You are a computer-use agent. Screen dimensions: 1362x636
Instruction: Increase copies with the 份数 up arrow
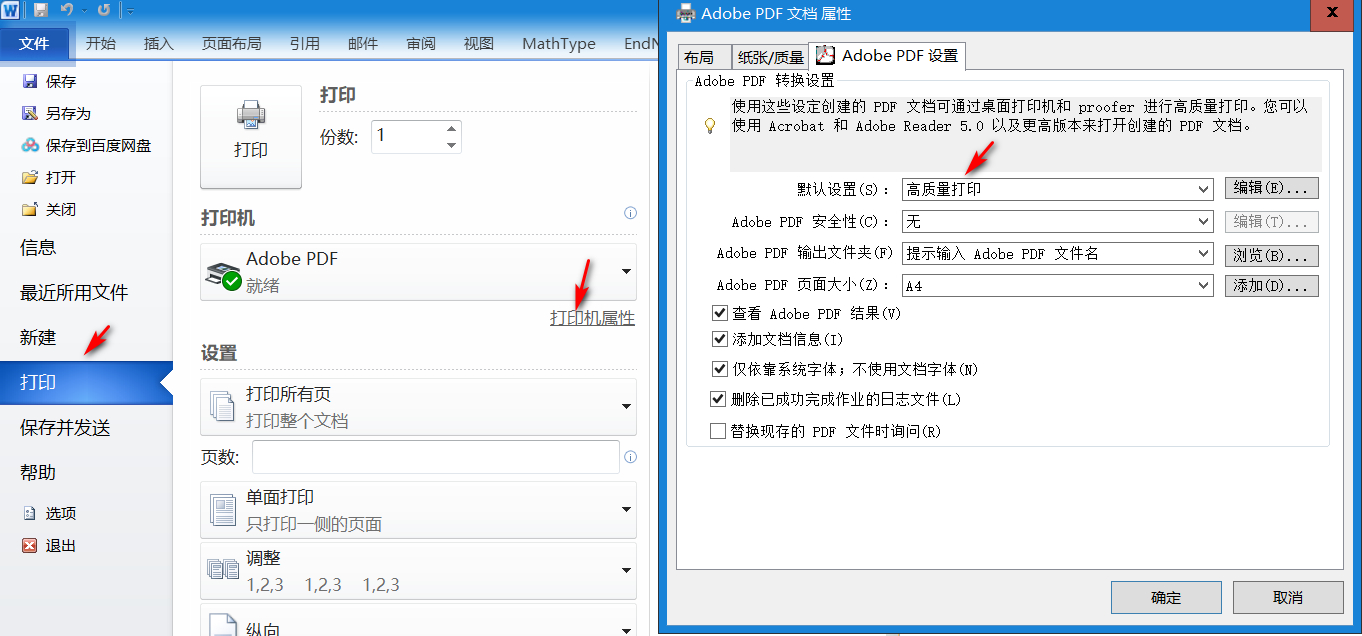(x=452, y=129)
